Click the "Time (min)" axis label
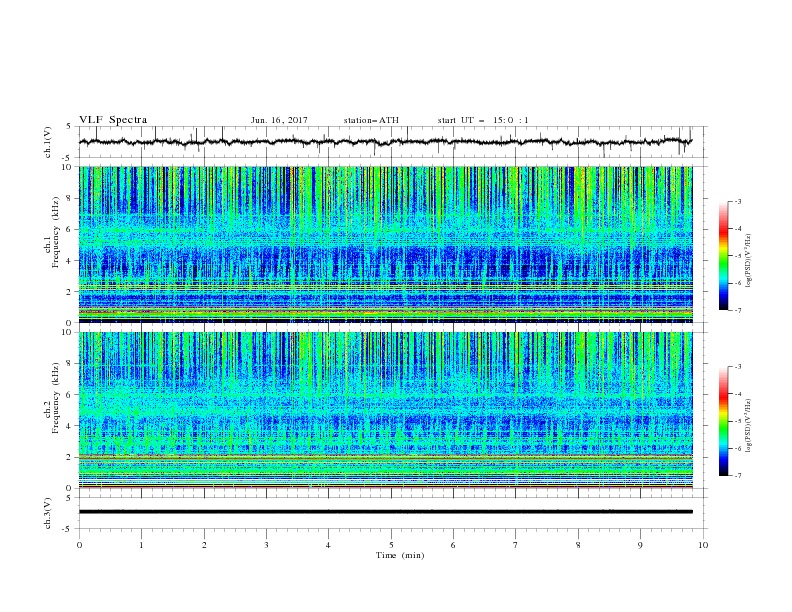This screenshot has width=792, height=612. pyautogui.click(x=400, y=555)
